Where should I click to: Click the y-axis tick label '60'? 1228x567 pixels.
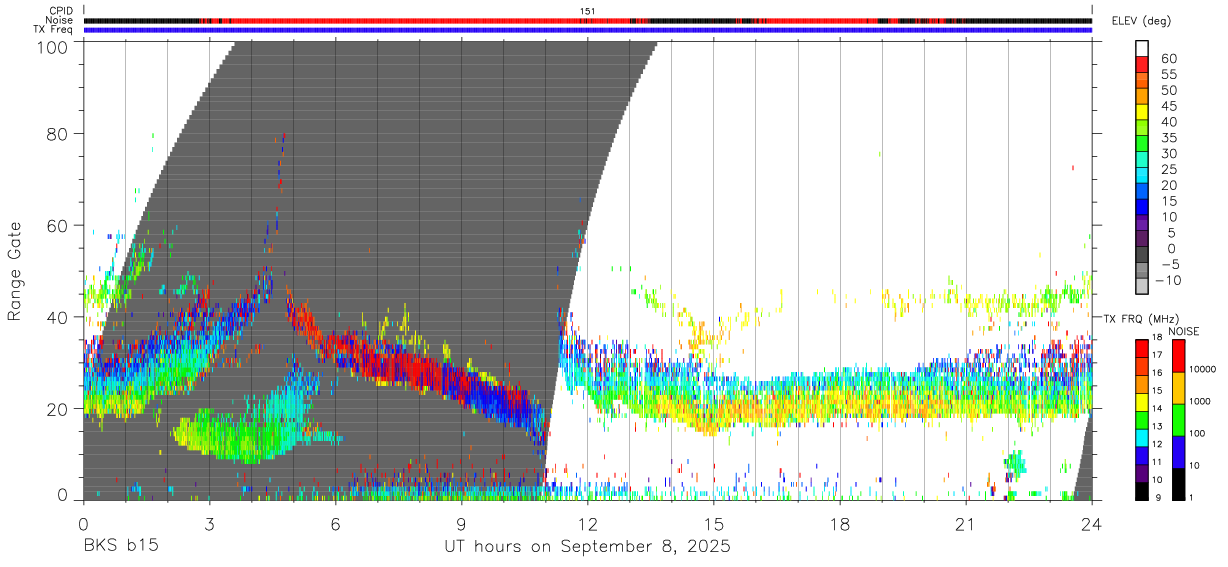click(x=58, y=225)
